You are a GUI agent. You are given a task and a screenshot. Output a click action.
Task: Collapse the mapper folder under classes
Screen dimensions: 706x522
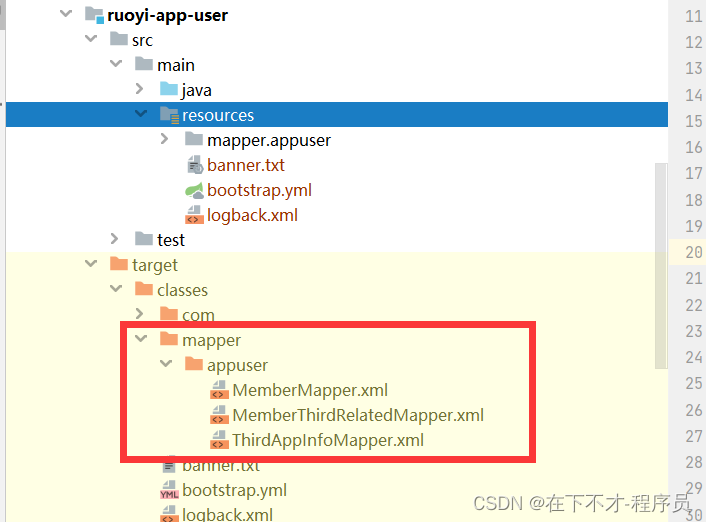[x=141, y=338]
